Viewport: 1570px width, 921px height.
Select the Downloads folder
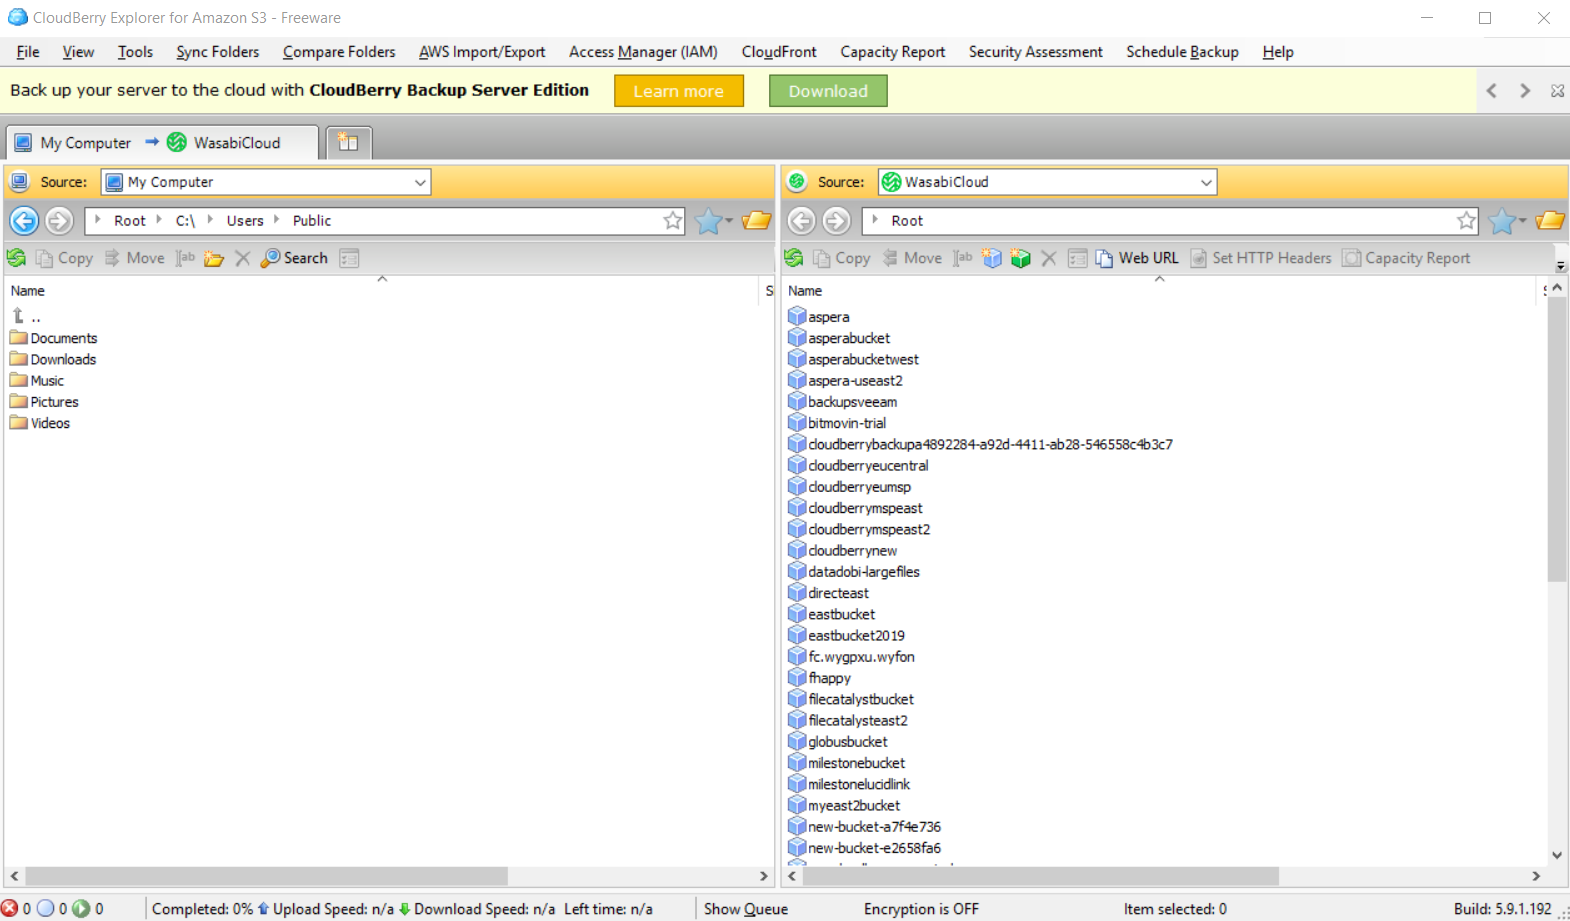pos(53,359)
